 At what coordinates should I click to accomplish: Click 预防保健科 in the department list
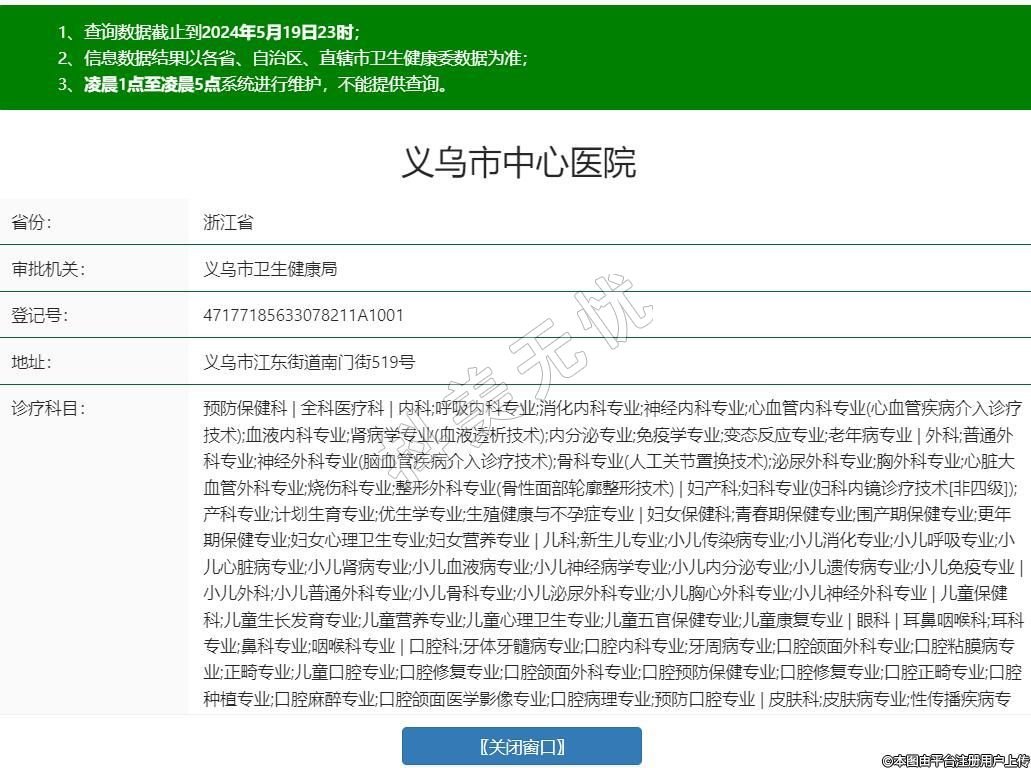click(x=244, y=408)
